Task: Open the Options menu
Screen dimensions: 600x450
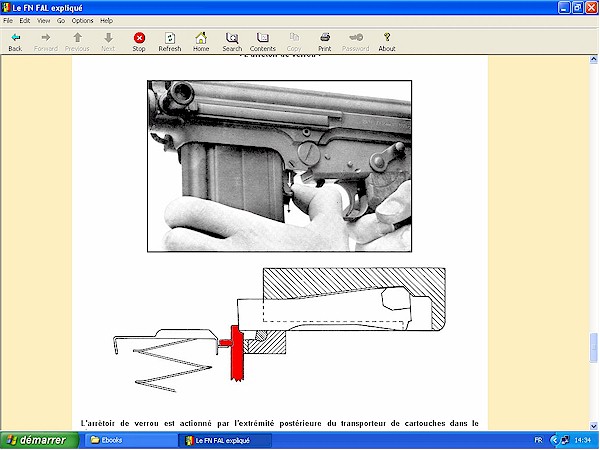Action: 82,21
